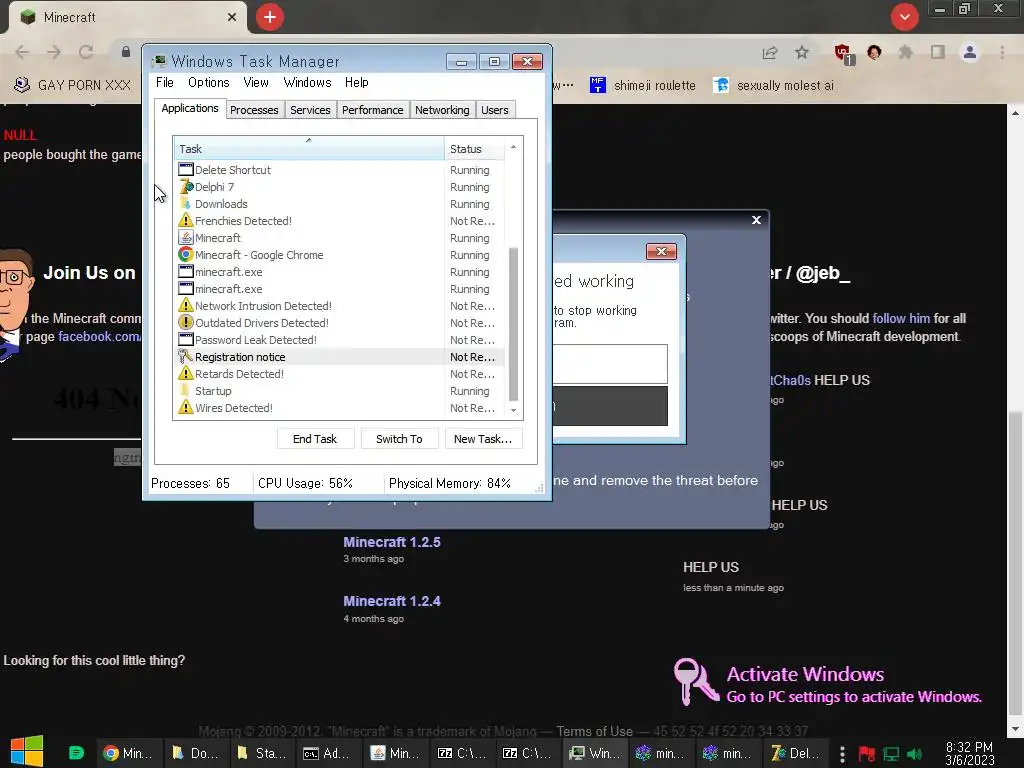Switch to the Services tab
The width and height of the screenshot is (1024, 768).
coord(310,110)
